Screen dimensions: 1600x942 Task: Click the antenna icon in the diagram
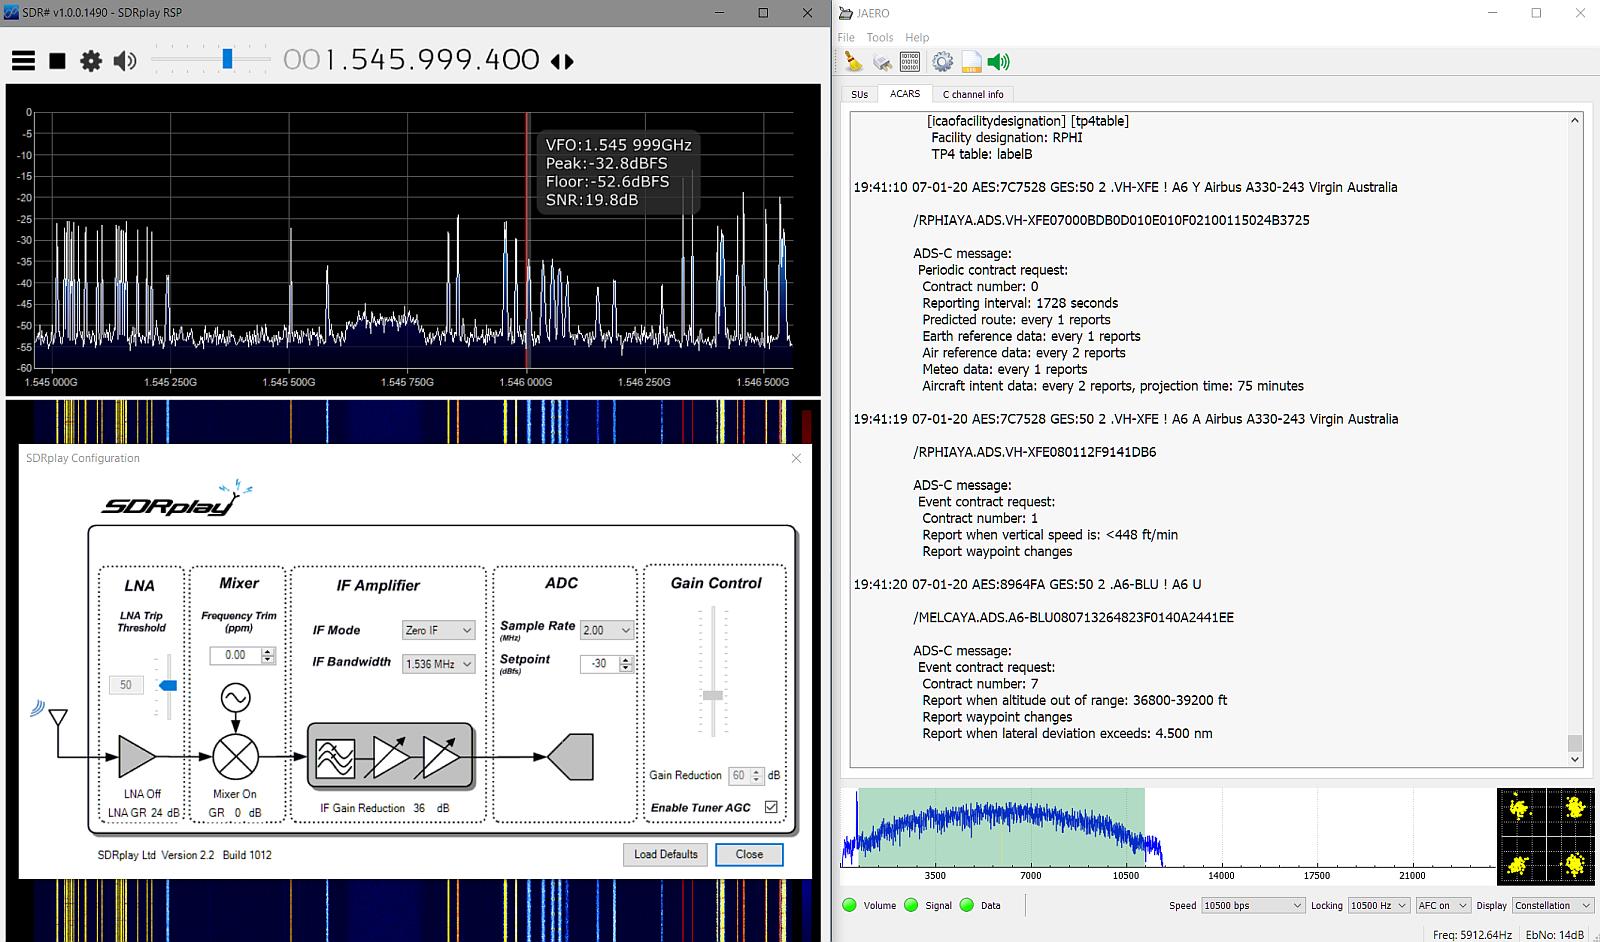point(58,718)
